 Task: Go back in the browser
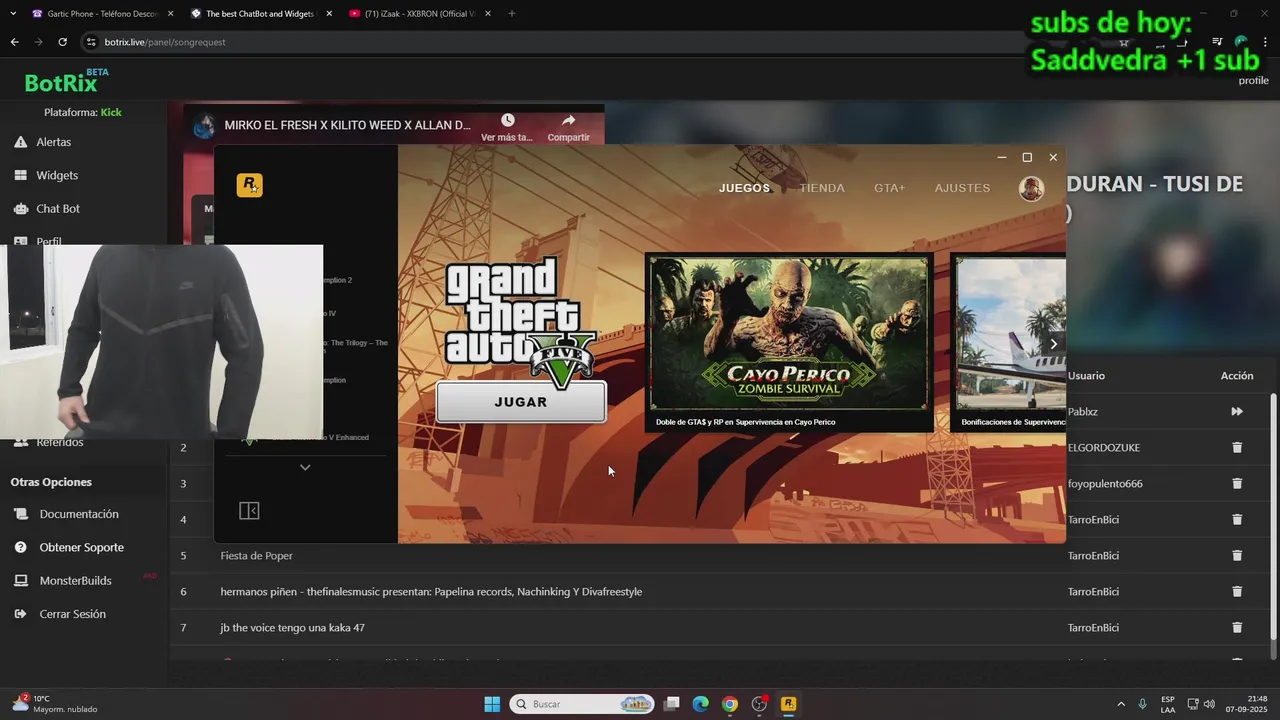[x=14, y=42]
